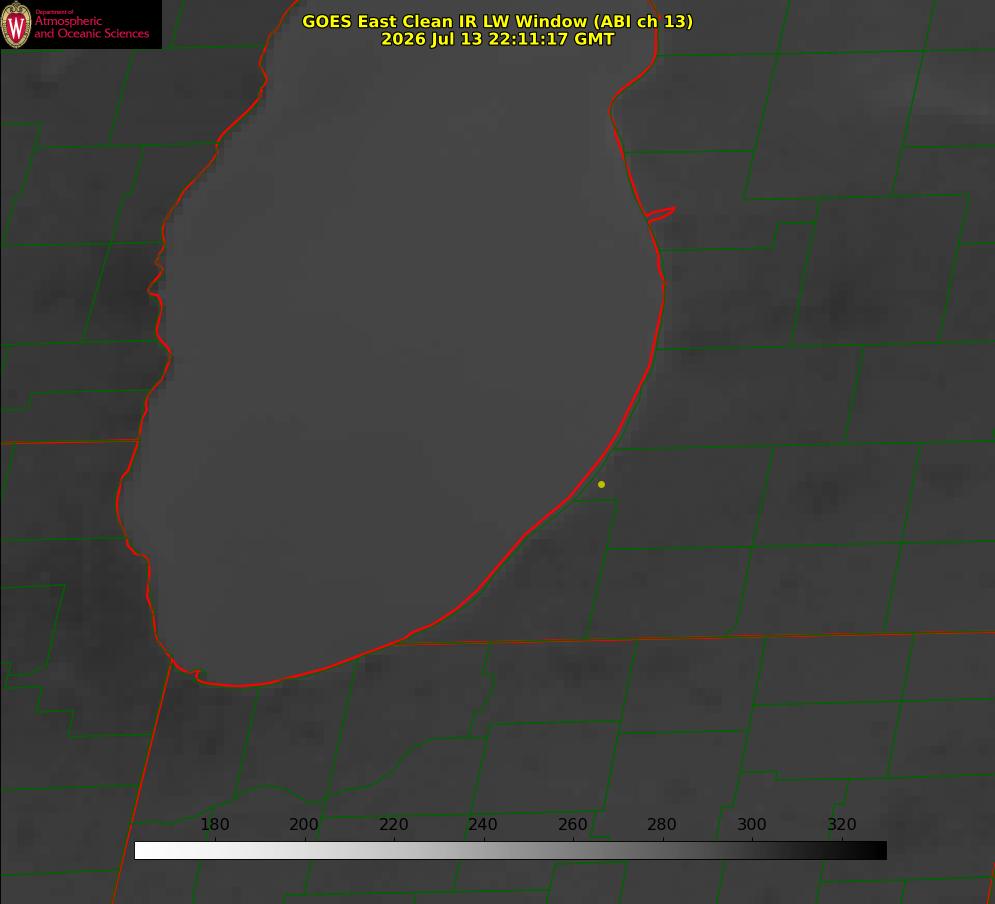
Task: Click the small 'Department of' text
Action: pyautogui.click(x=54, y=12)
